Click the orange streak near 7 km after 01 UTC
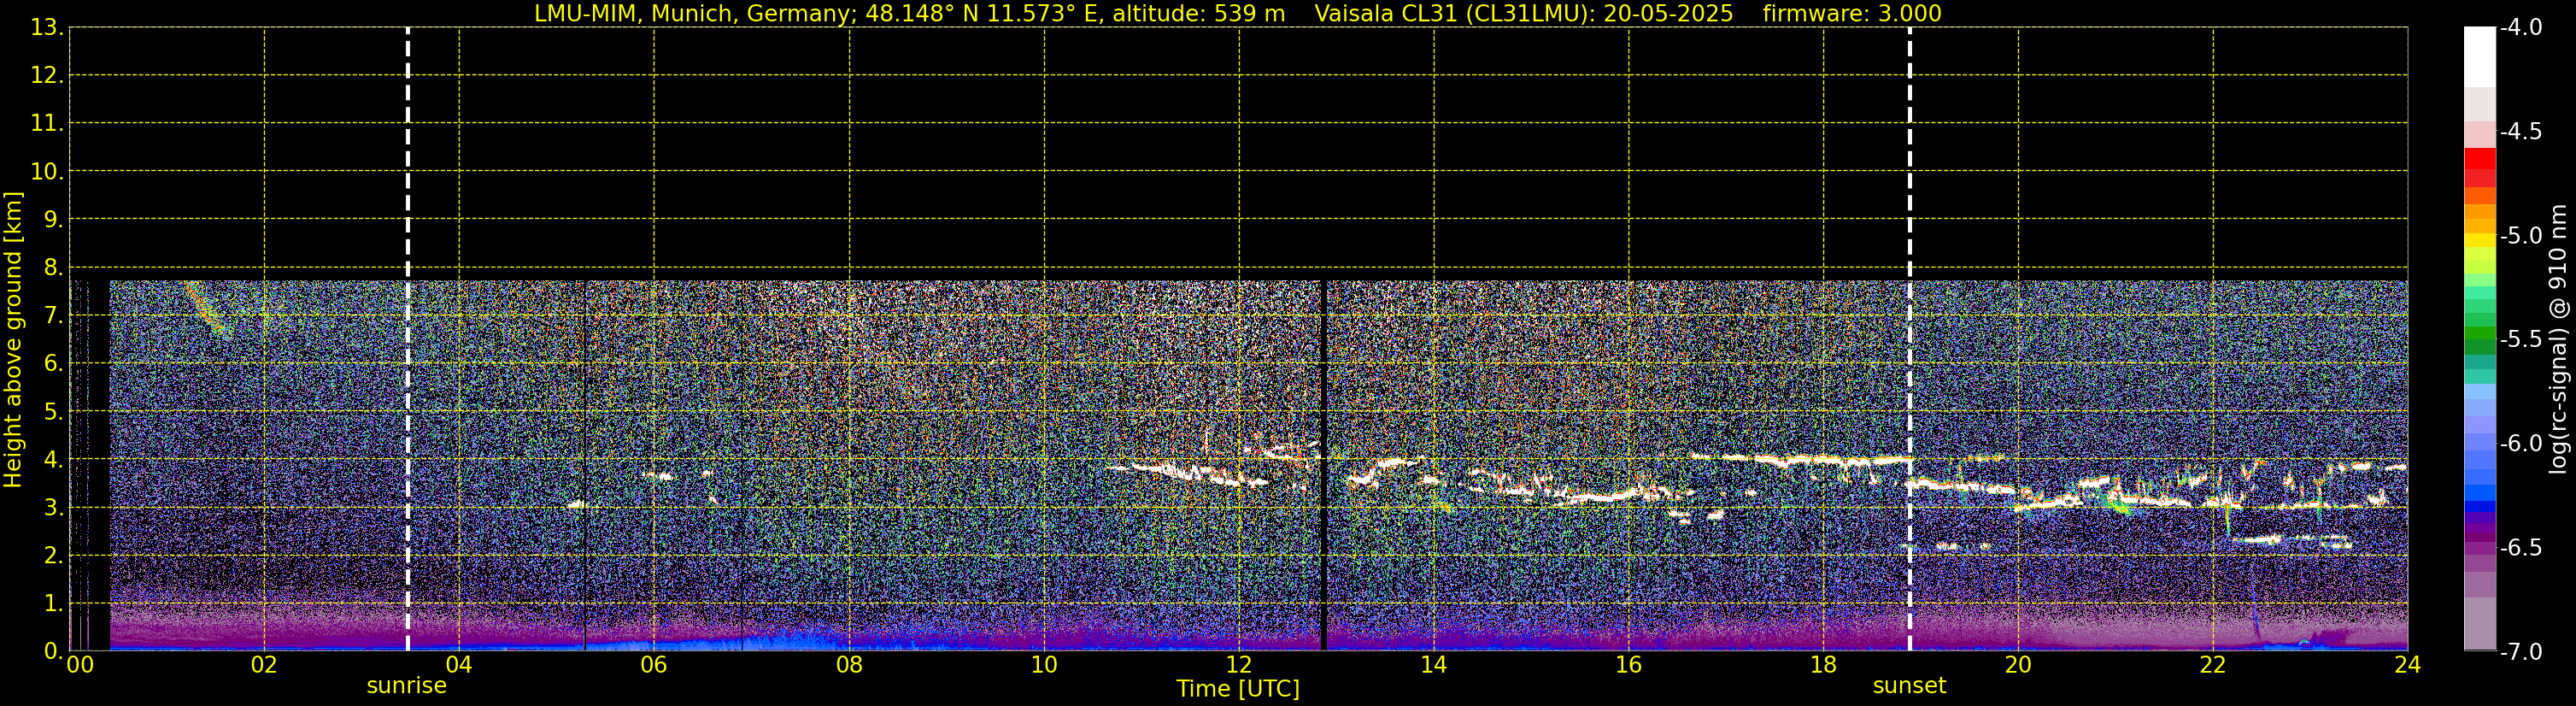 (203, 307)
